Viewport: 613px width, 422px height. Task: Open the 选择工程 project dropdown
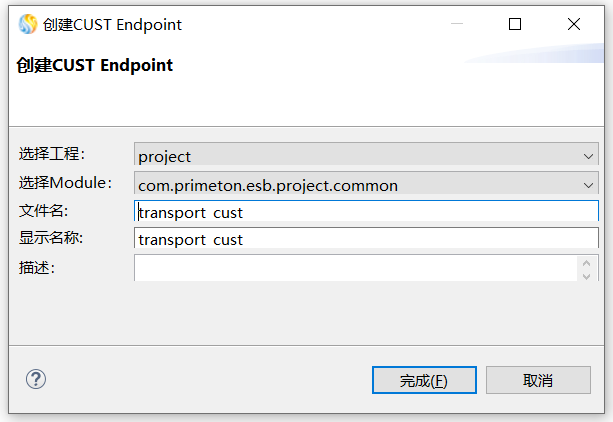[366, 156]
